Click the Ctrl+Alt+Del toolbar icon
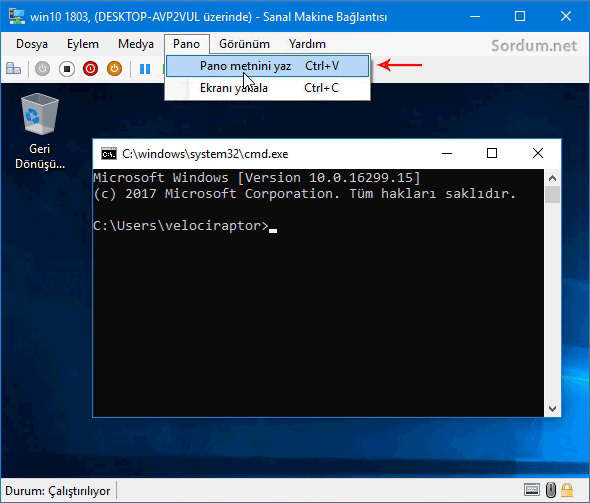590x503 pixels. click(14, 69)
